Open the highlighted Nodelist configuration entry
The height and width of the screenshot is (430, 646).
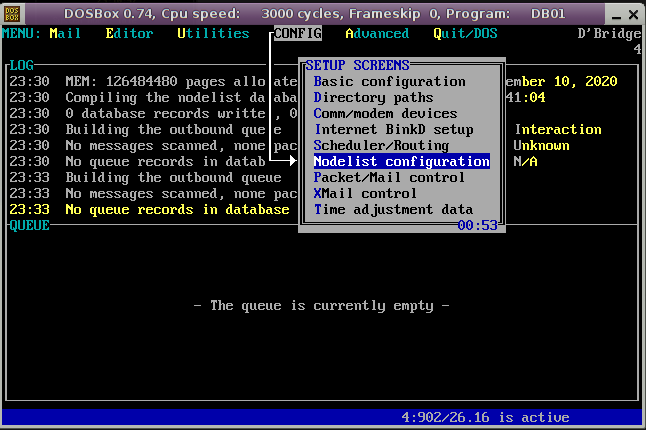tap(401, 161)
